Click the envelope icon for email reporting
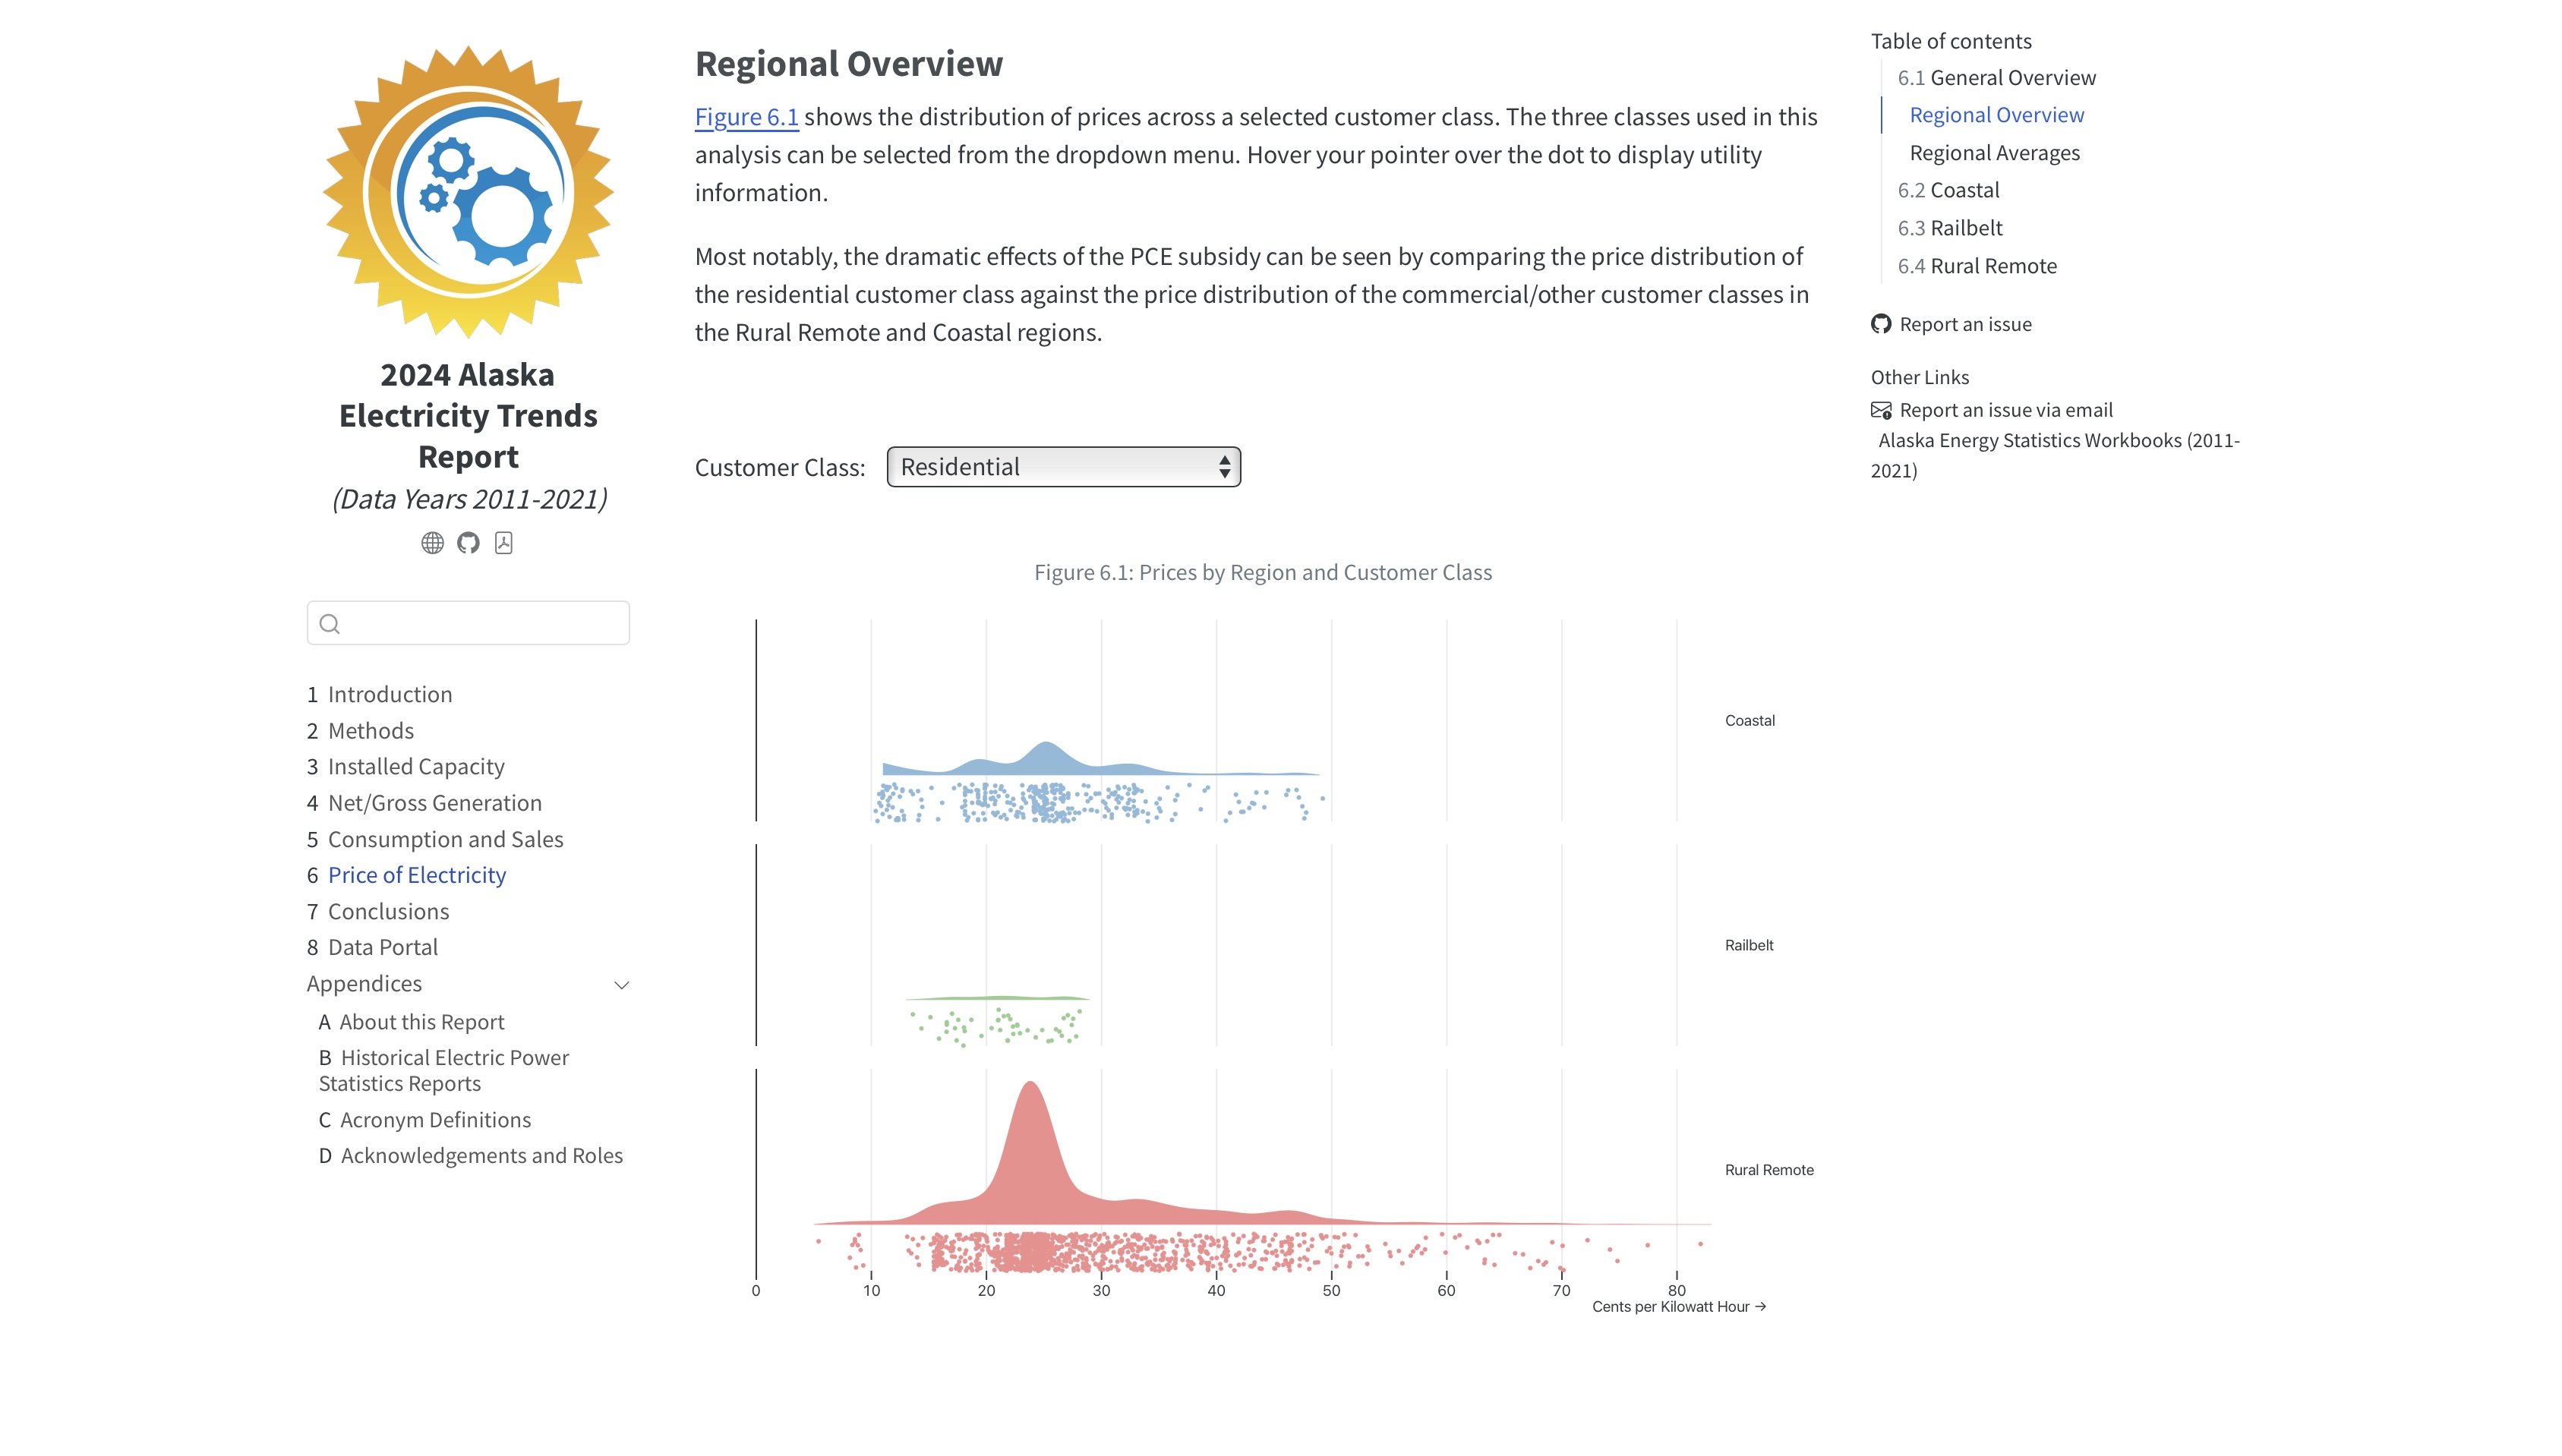Viewport: 2562px width, 1456px height. 1881,410
